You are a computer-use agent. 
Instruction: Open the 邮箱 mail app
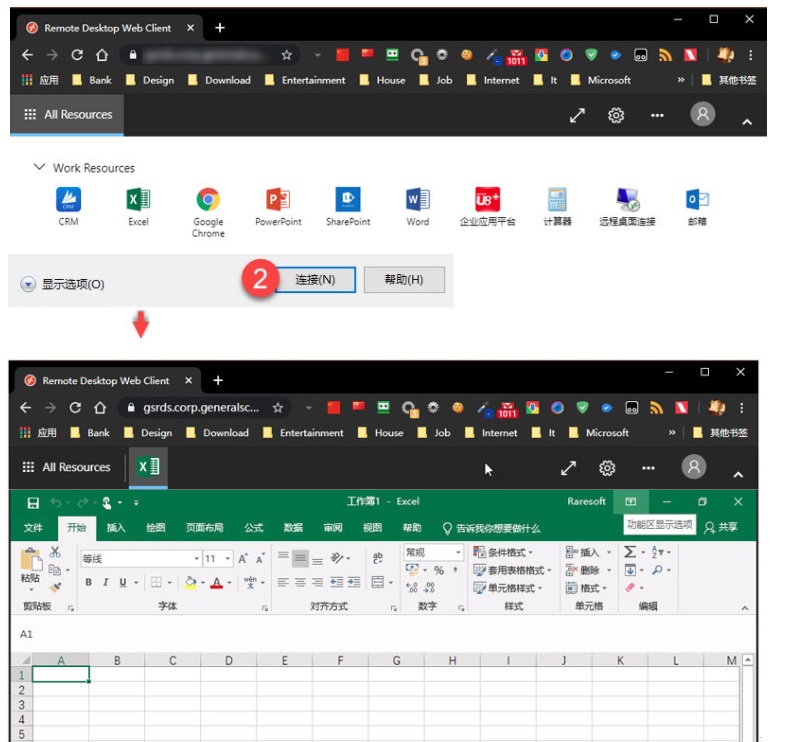tap(697, 200)
